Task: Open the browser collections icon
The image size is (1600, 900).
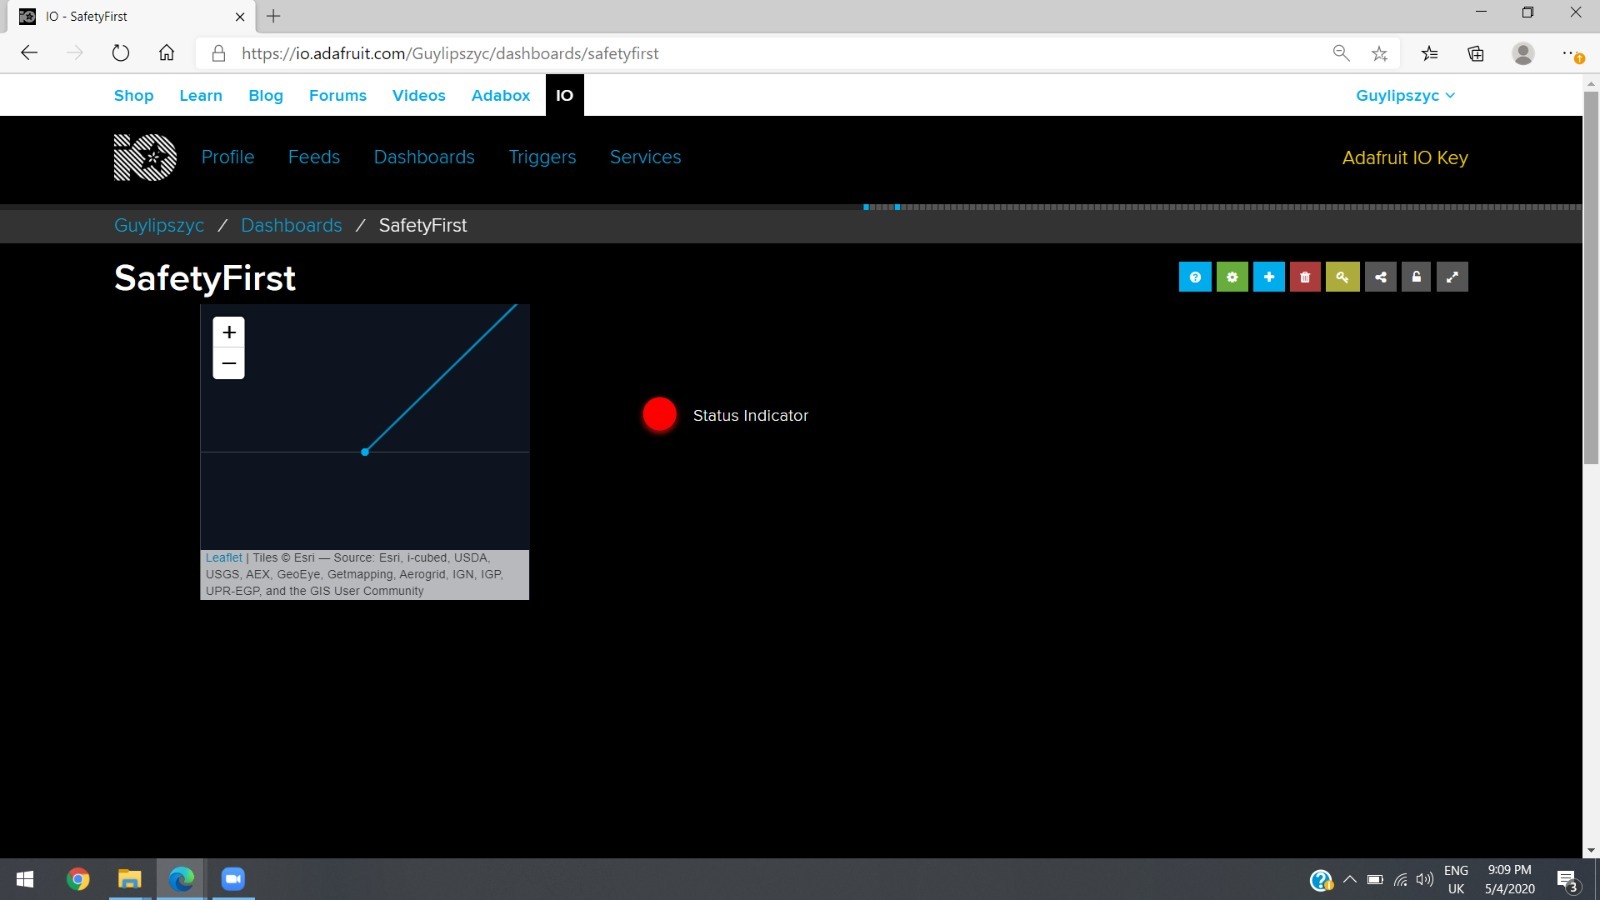Action: [1476, 53]
